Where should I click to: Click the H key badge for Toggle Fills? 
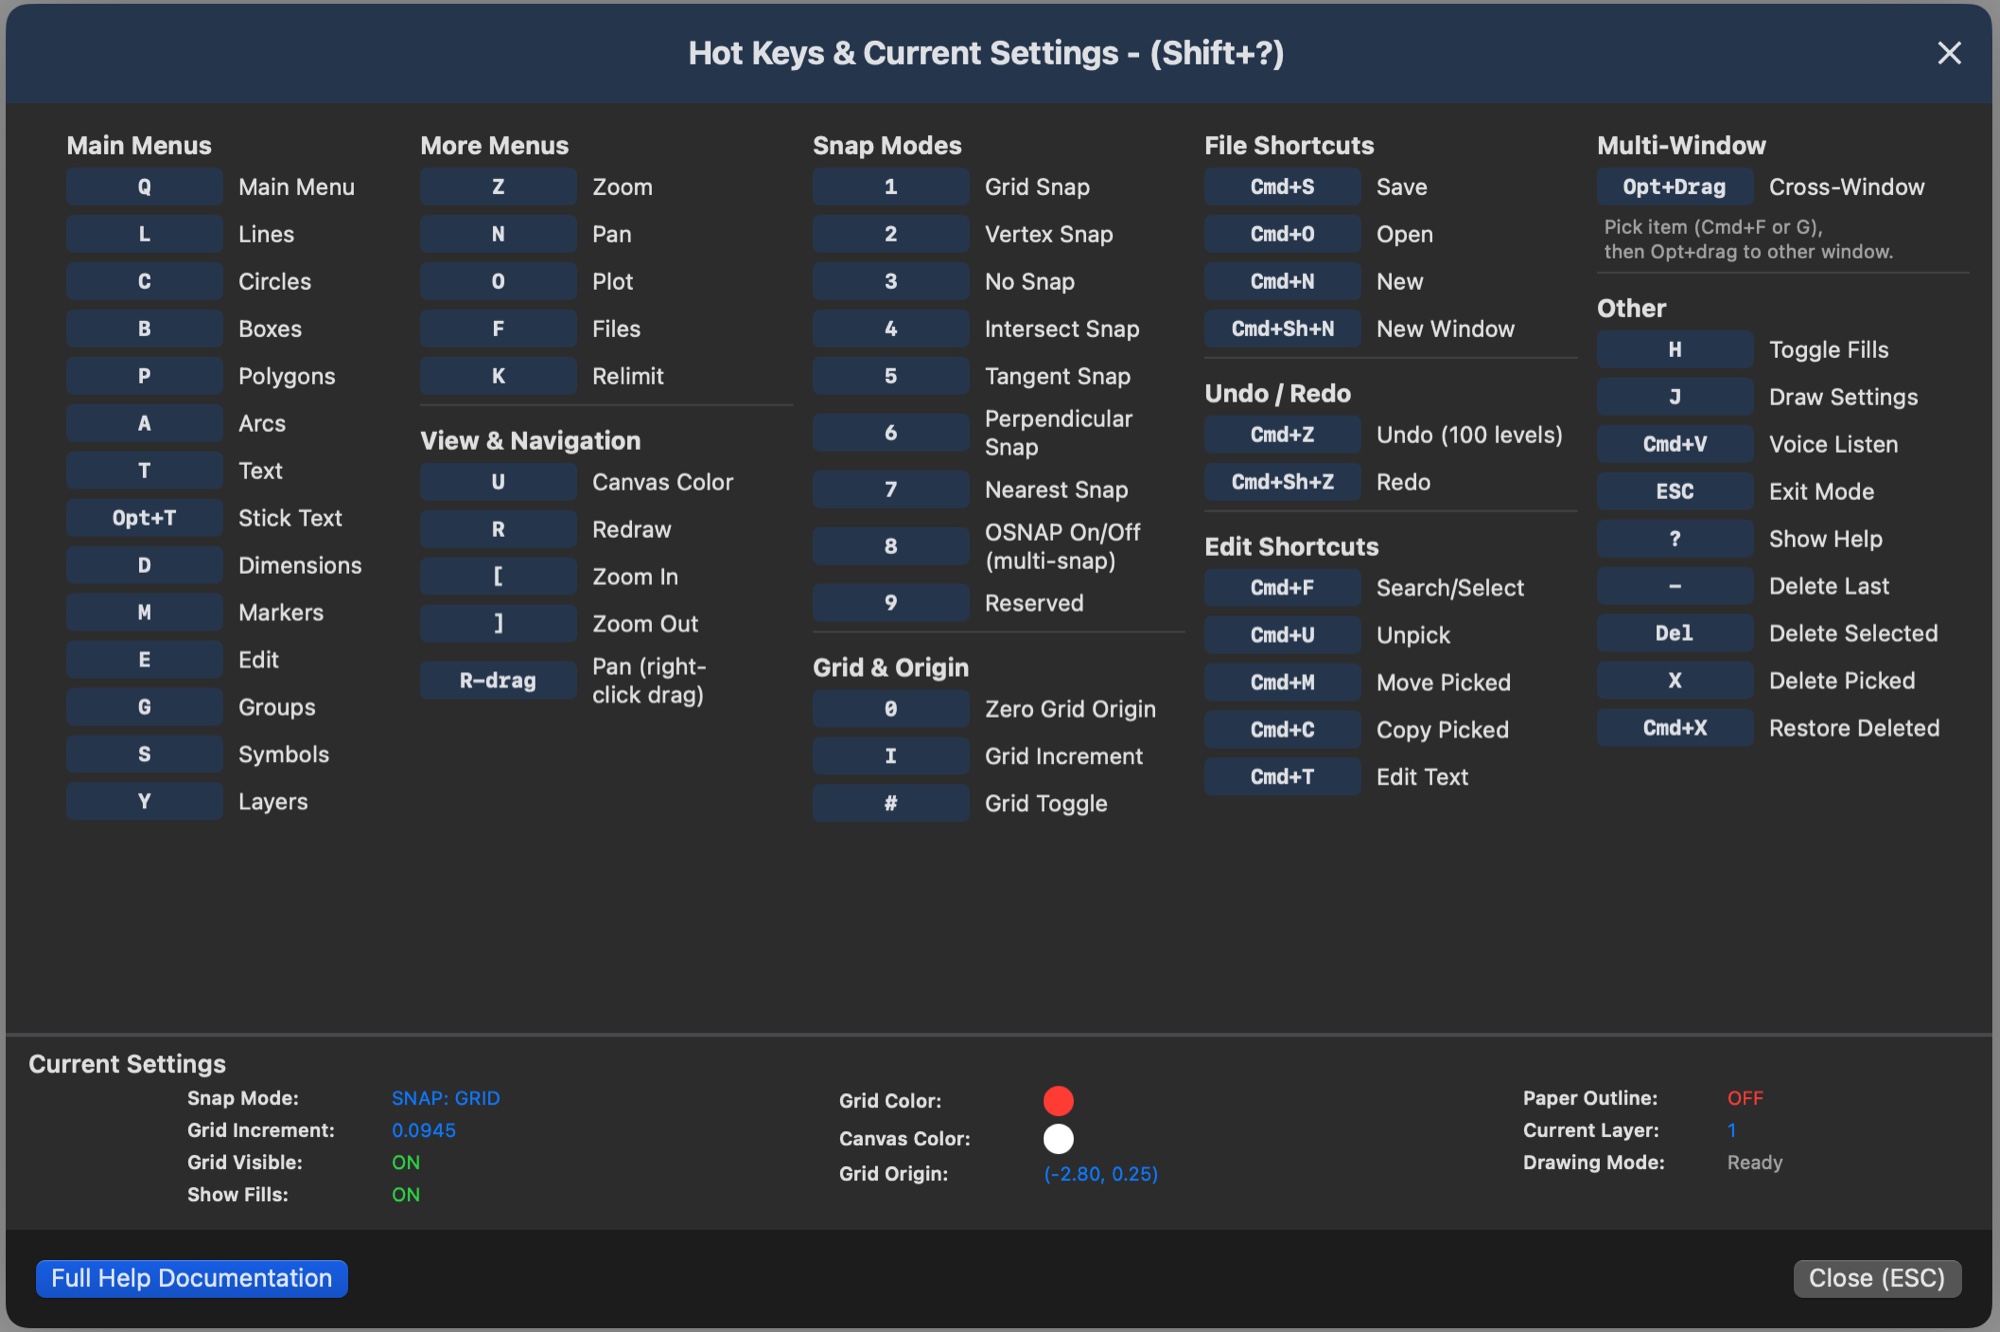click(1674, 350)
